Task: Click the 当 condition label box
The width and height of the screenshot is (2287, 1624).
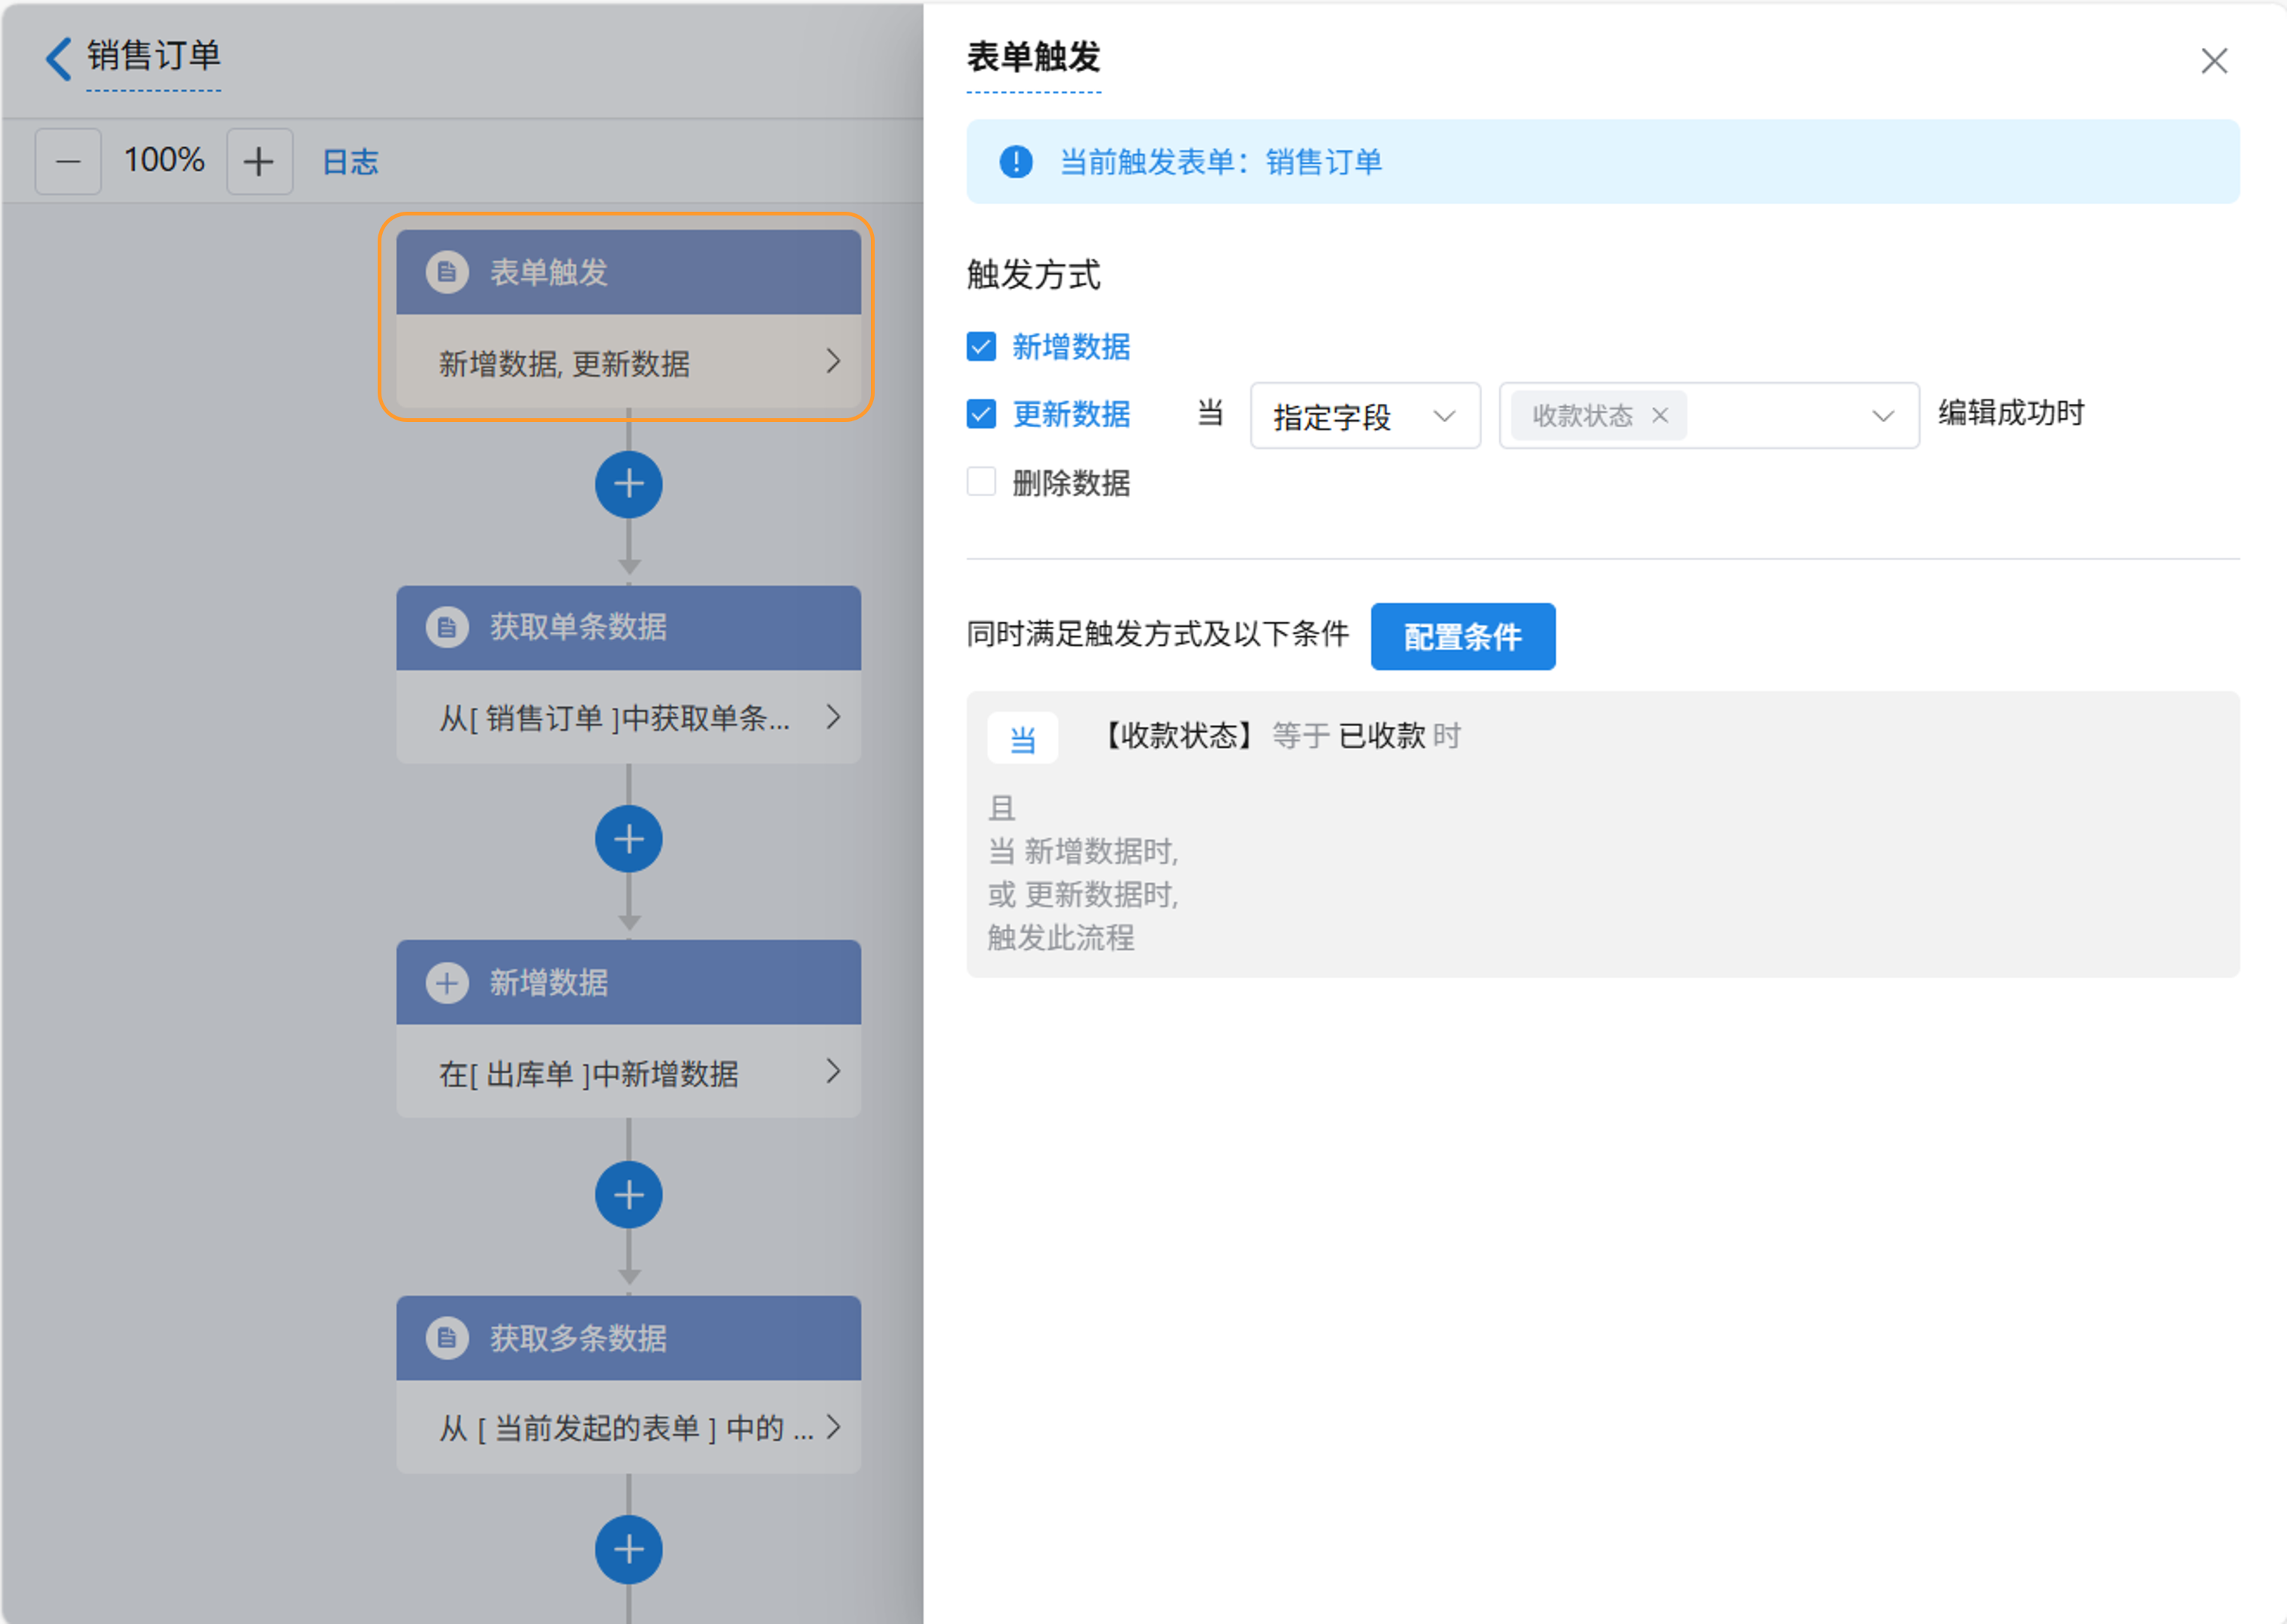Action: (x=1022, y=739)
